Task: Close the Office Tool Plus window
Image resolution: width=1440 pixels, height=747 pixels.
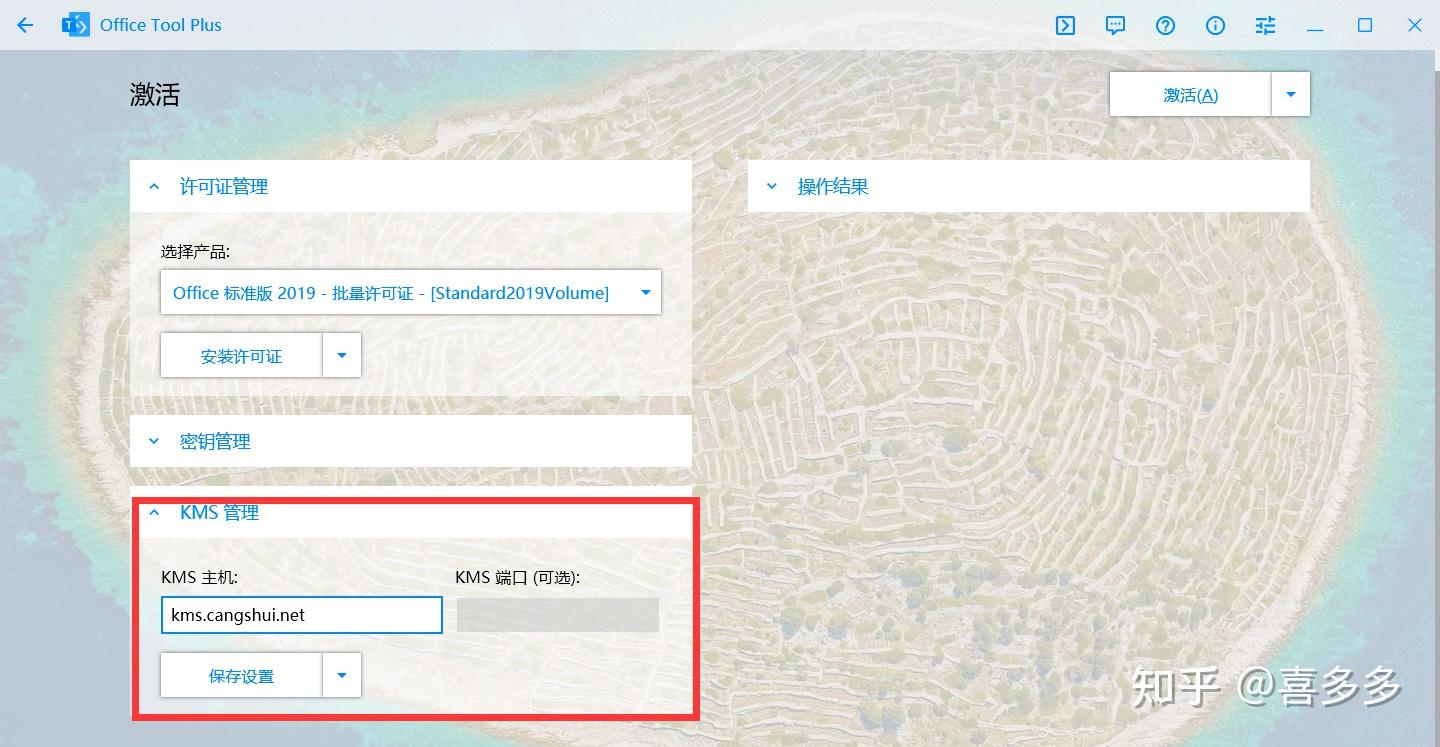Action: click(1415, 25)
